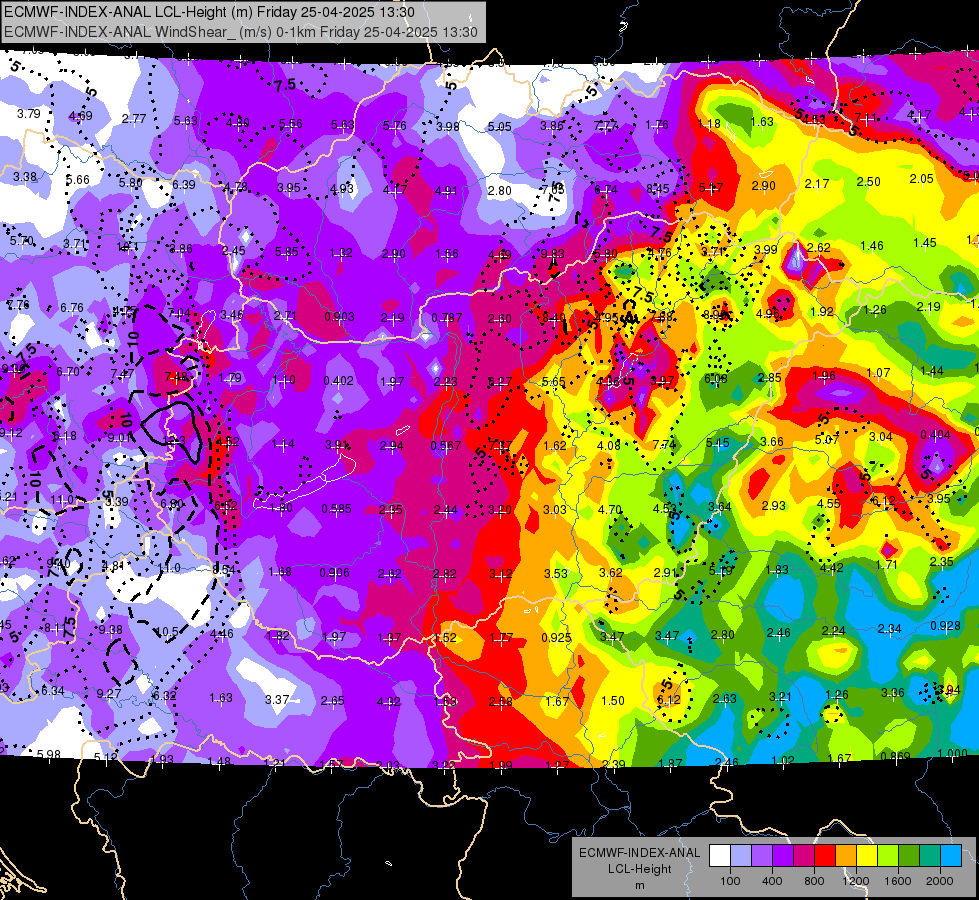Click the map value 5.05

(499, 127)
